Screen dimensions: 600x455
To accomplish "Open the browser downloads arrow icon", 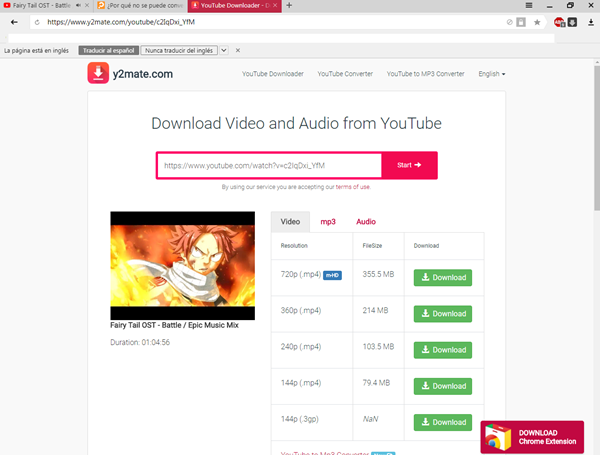I will click(591, 23).
